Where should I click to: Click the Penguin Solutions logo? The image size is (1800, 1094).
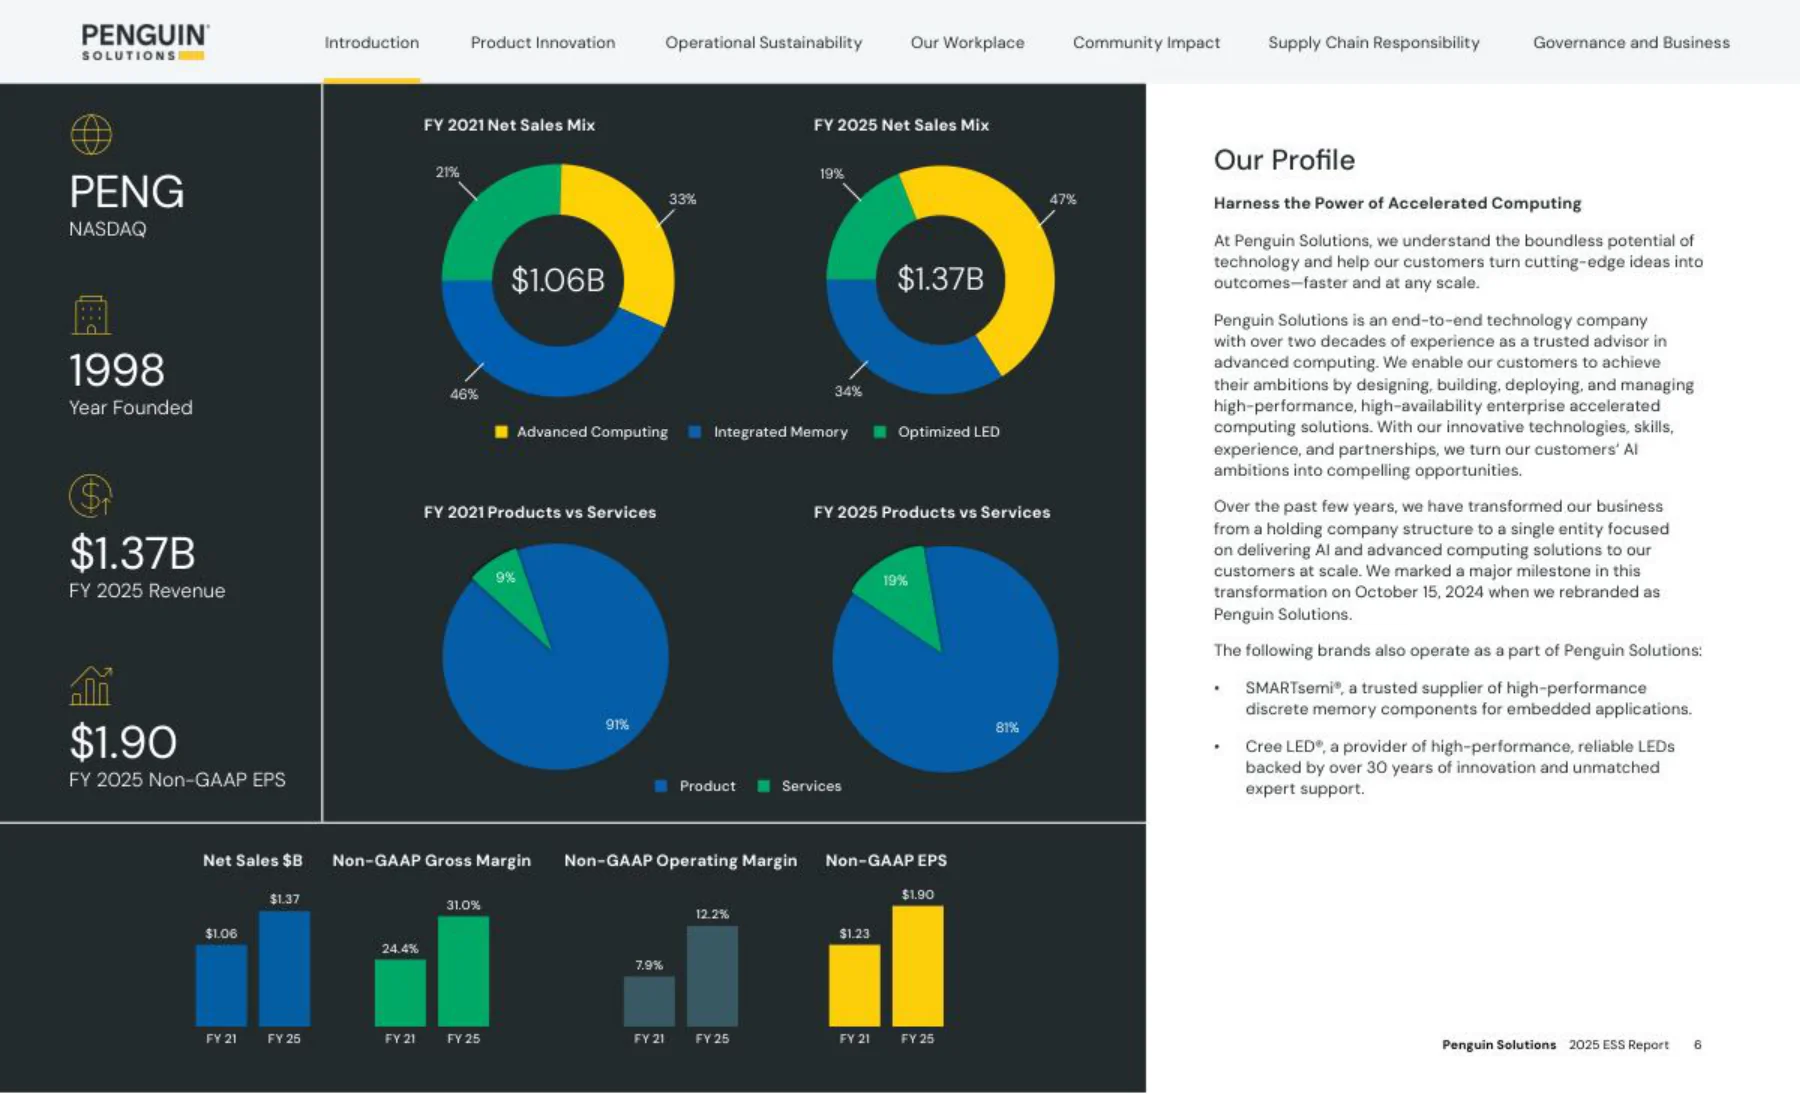145,42
